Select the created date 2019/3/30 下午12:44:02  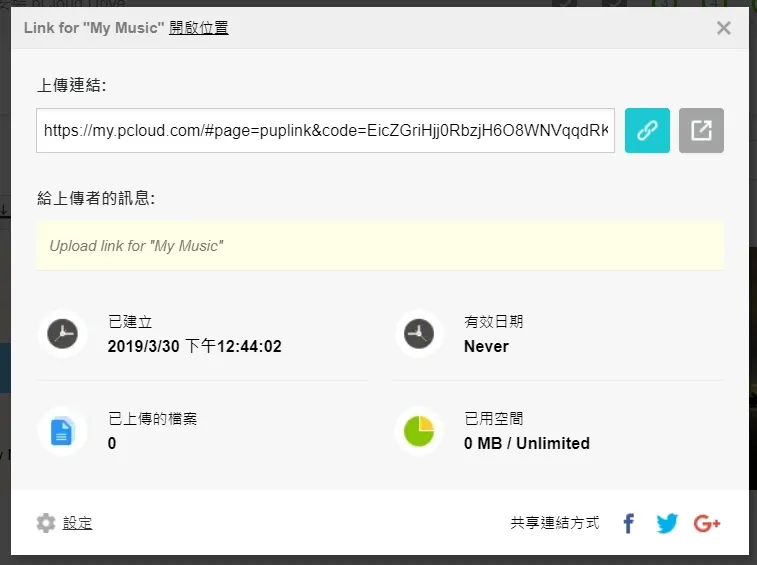tap(195, 346)
